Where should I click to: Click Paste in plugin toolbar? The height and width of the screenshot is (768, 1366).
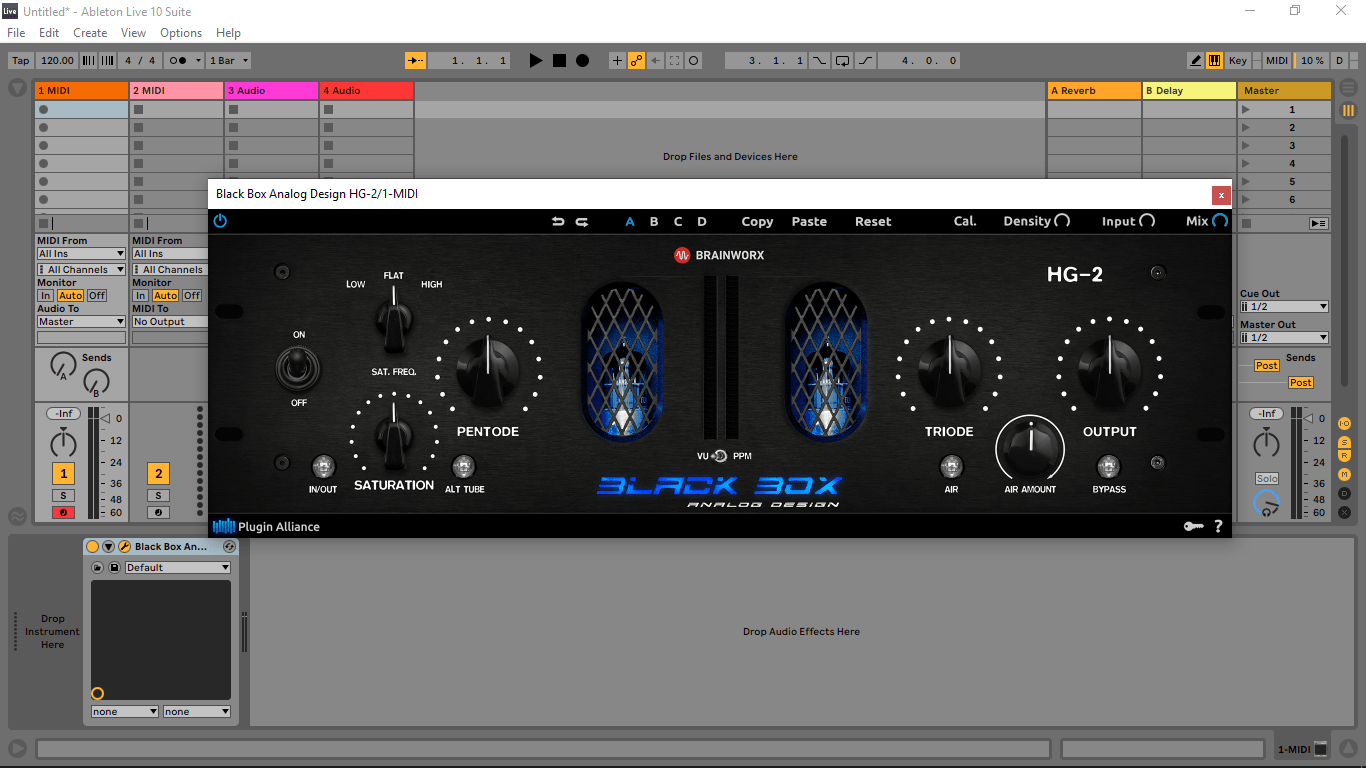click(809, 222)
